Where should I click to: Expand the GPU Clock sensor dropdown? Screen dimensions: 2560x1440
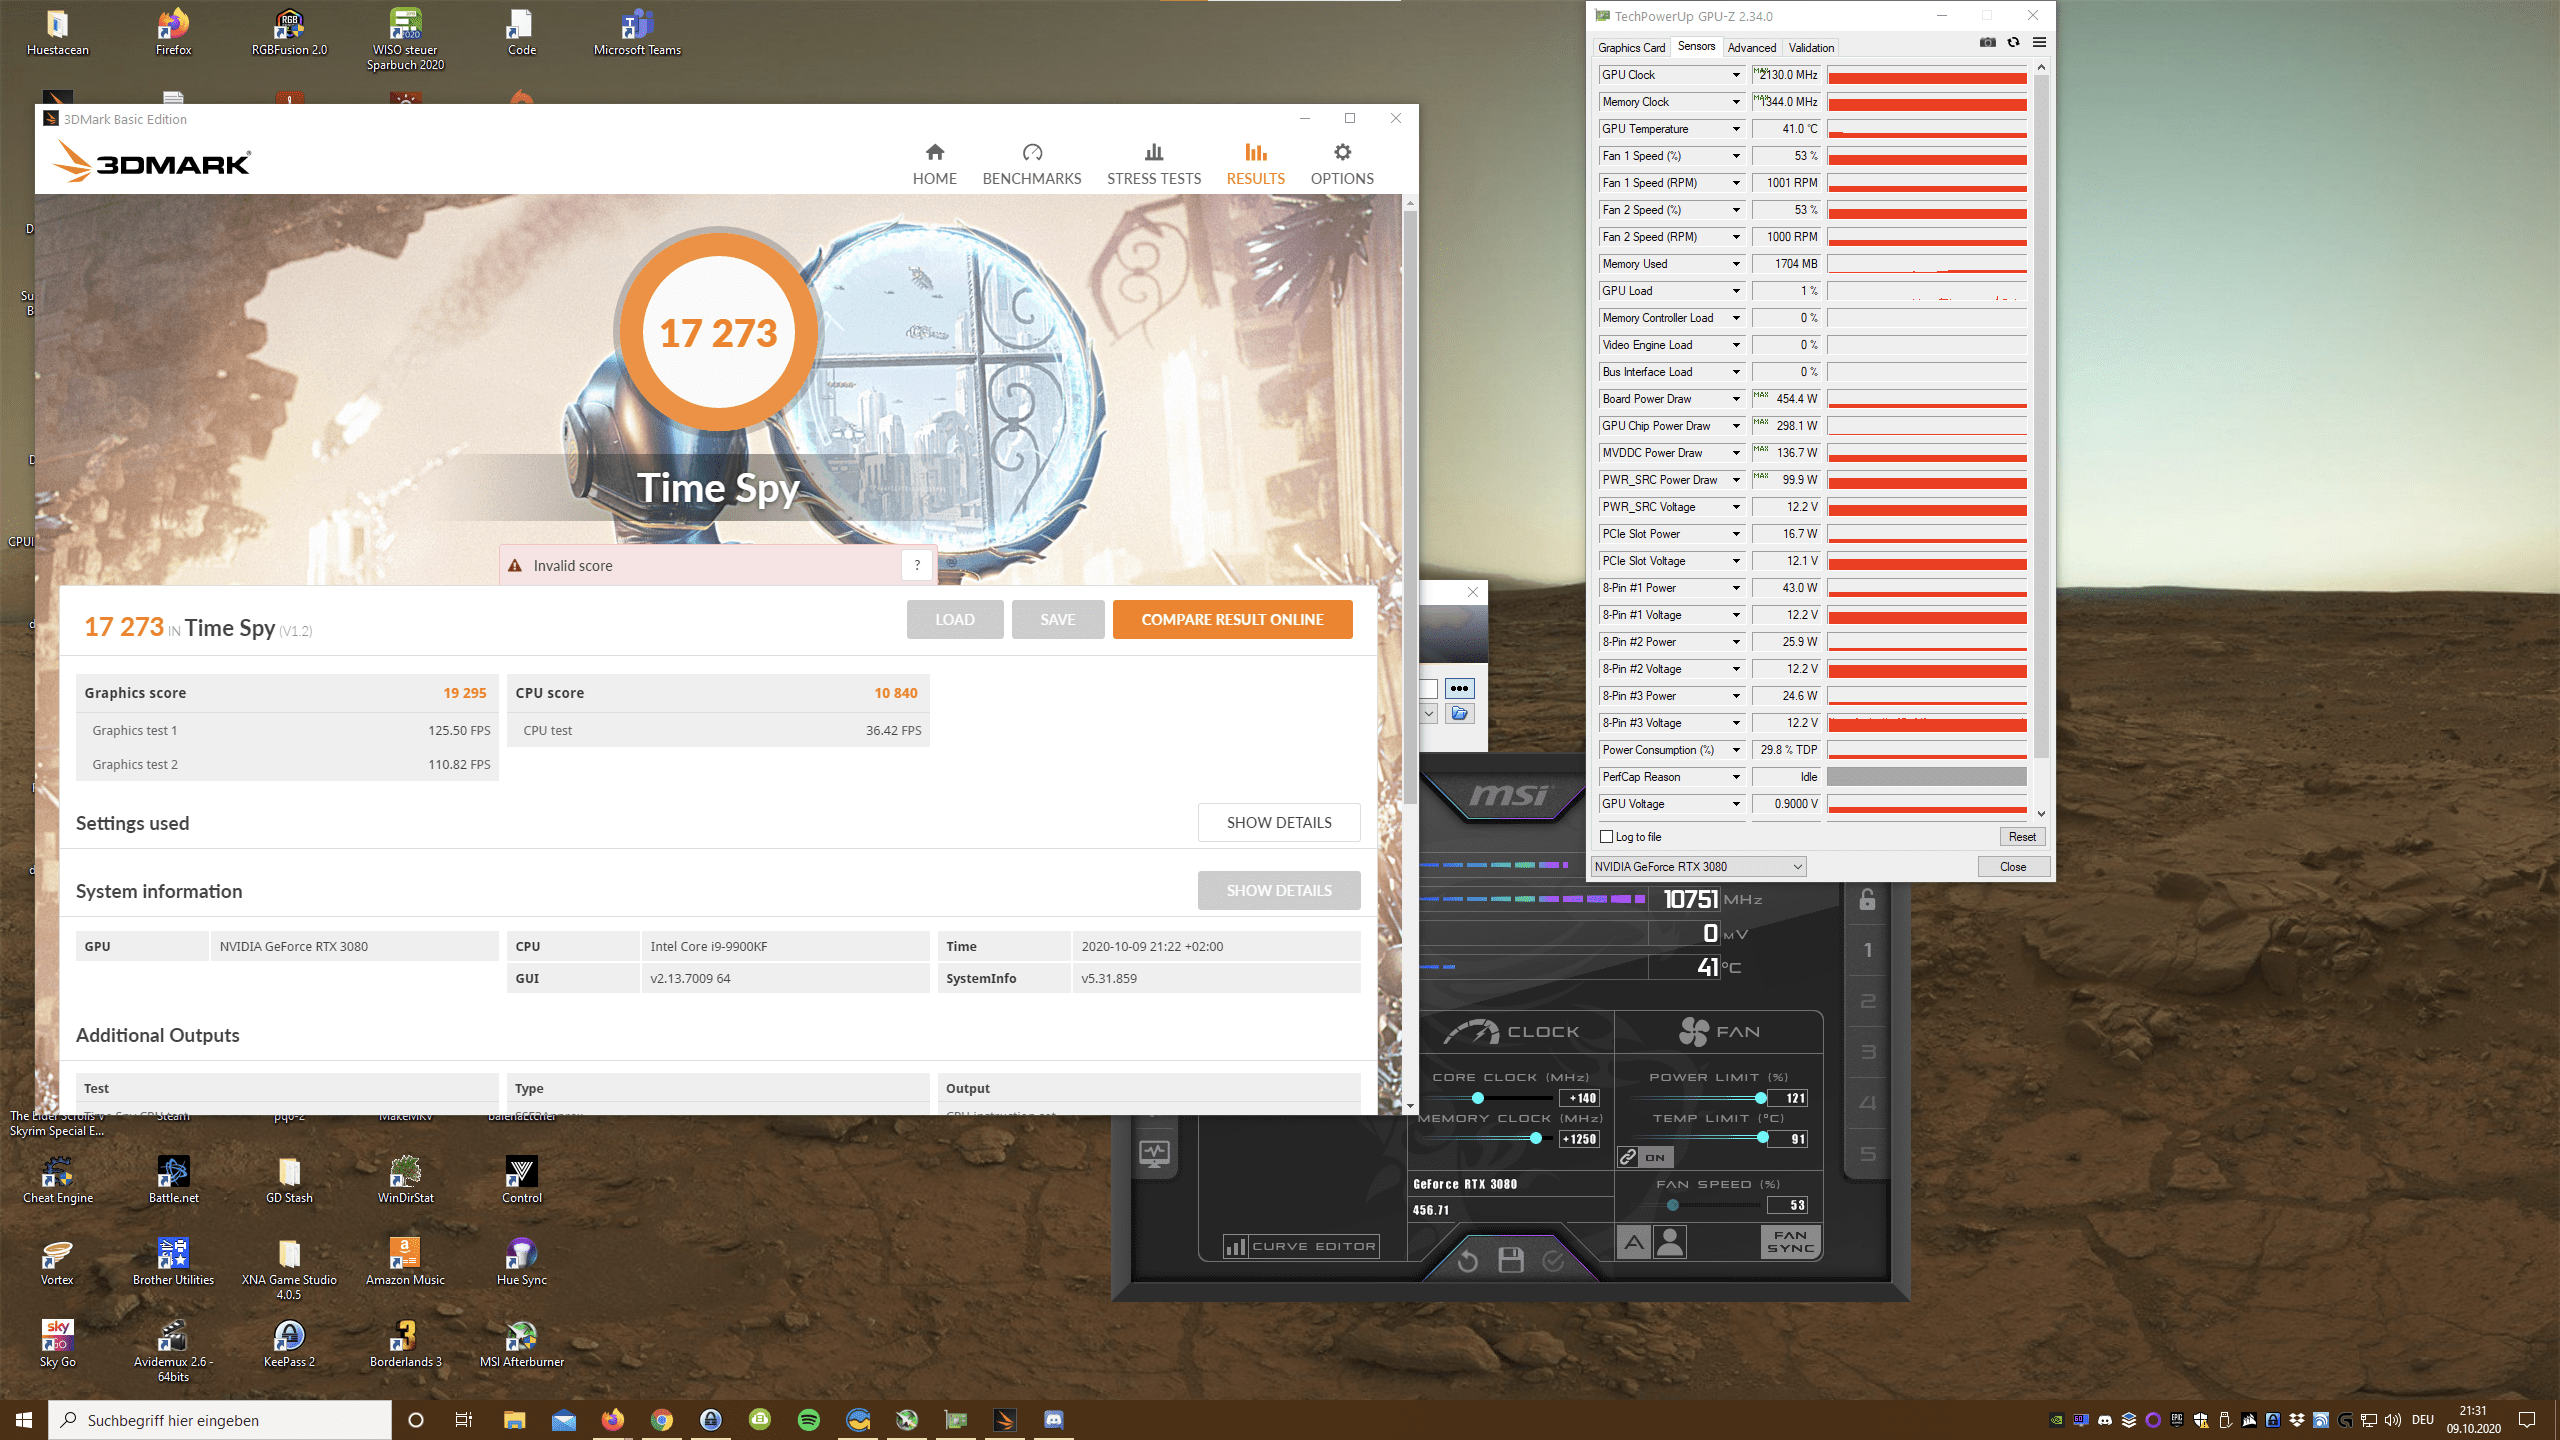click(x=1736, y=75)
